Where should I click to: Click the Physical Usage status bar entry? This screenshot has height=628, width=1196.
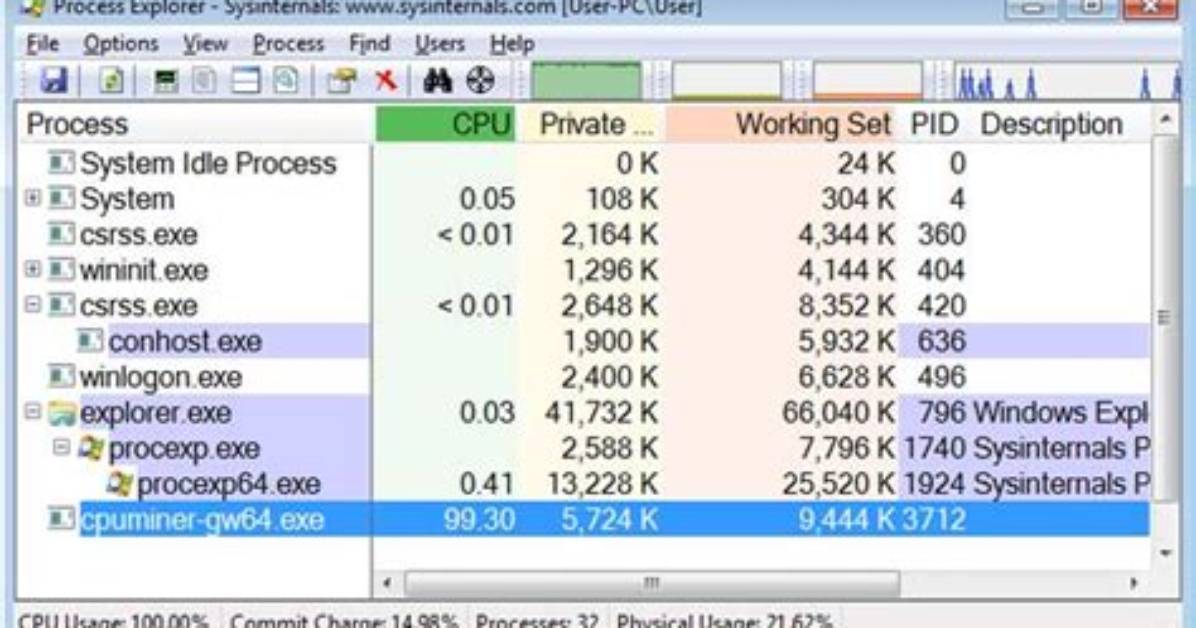[724, 620]
